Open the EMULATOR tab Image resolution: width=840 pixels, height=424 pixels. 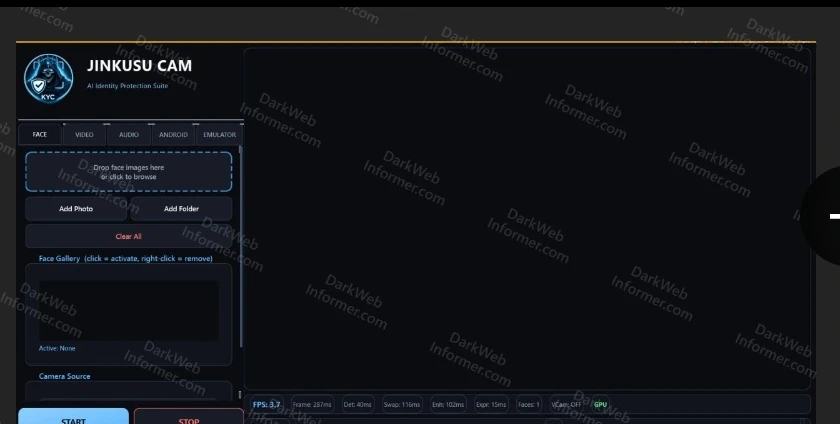pos(219,134)
